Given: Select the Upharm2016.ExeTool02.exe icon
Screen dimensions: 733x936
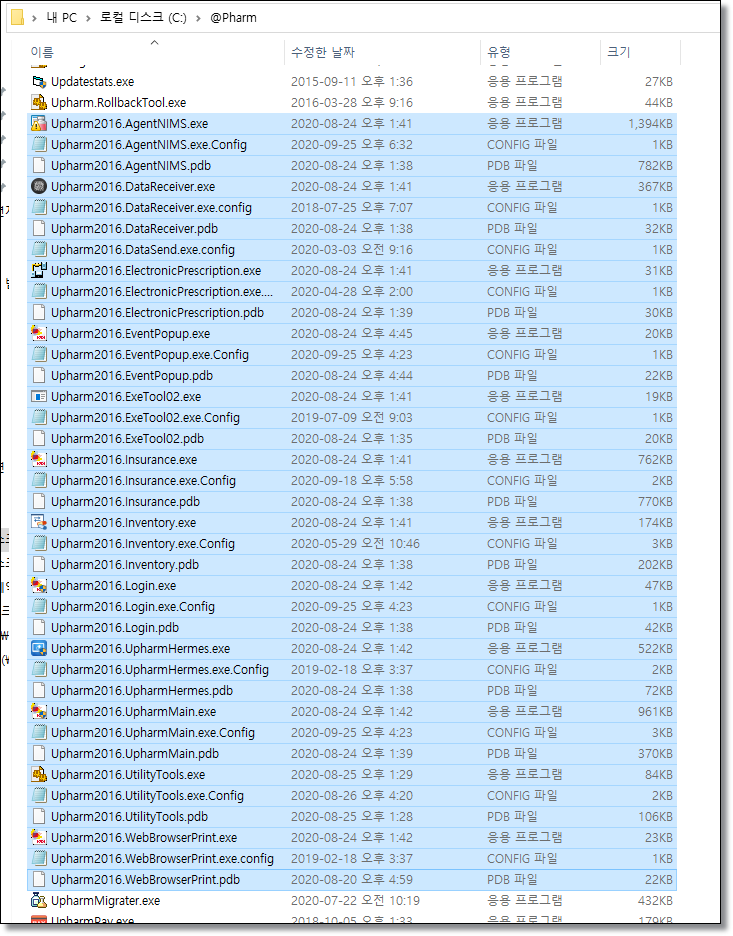Looking at the screenshot, I should click(39, 397).
